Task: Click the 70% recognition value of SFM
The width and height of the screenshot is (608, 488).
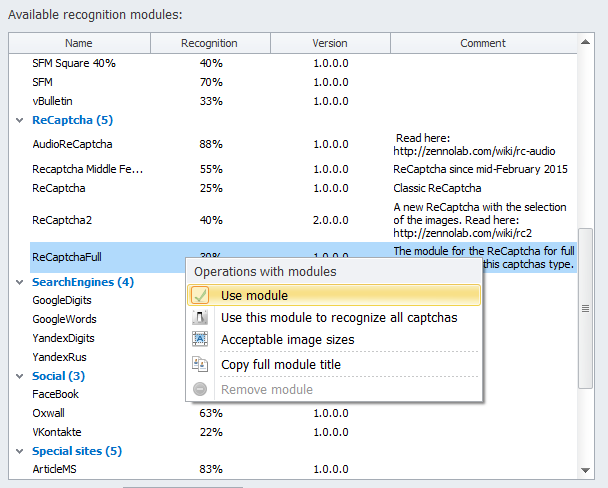Action: tap(211, 82)
